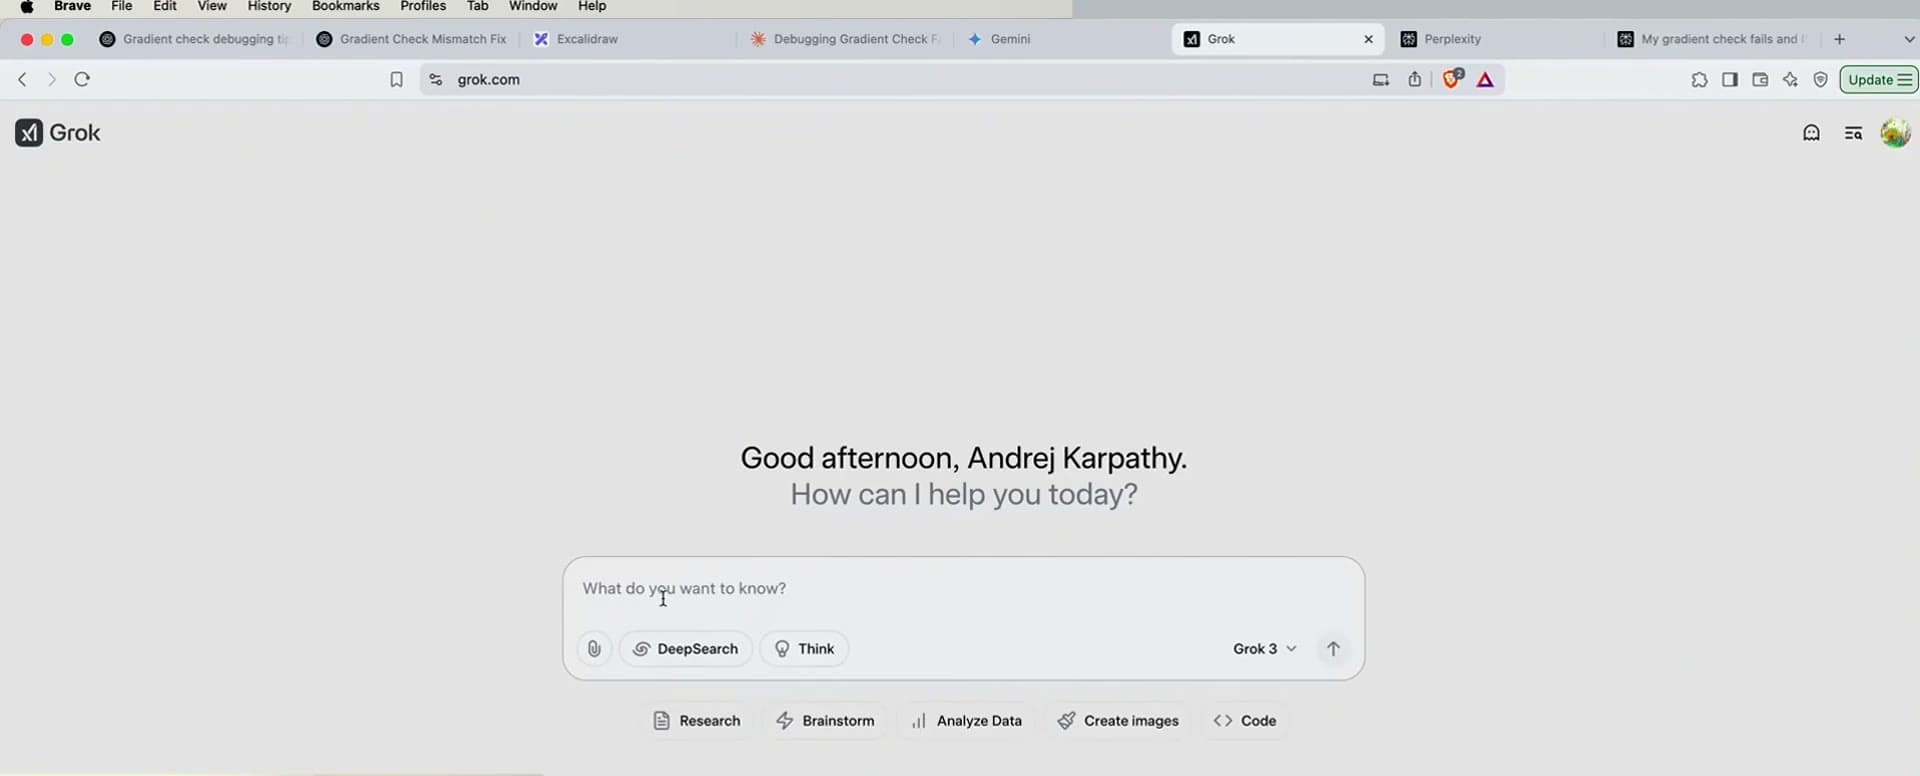Switch to Gradient Check Mismatch Fix tab
Screen dimensions: 1920x776
point(412,39)
